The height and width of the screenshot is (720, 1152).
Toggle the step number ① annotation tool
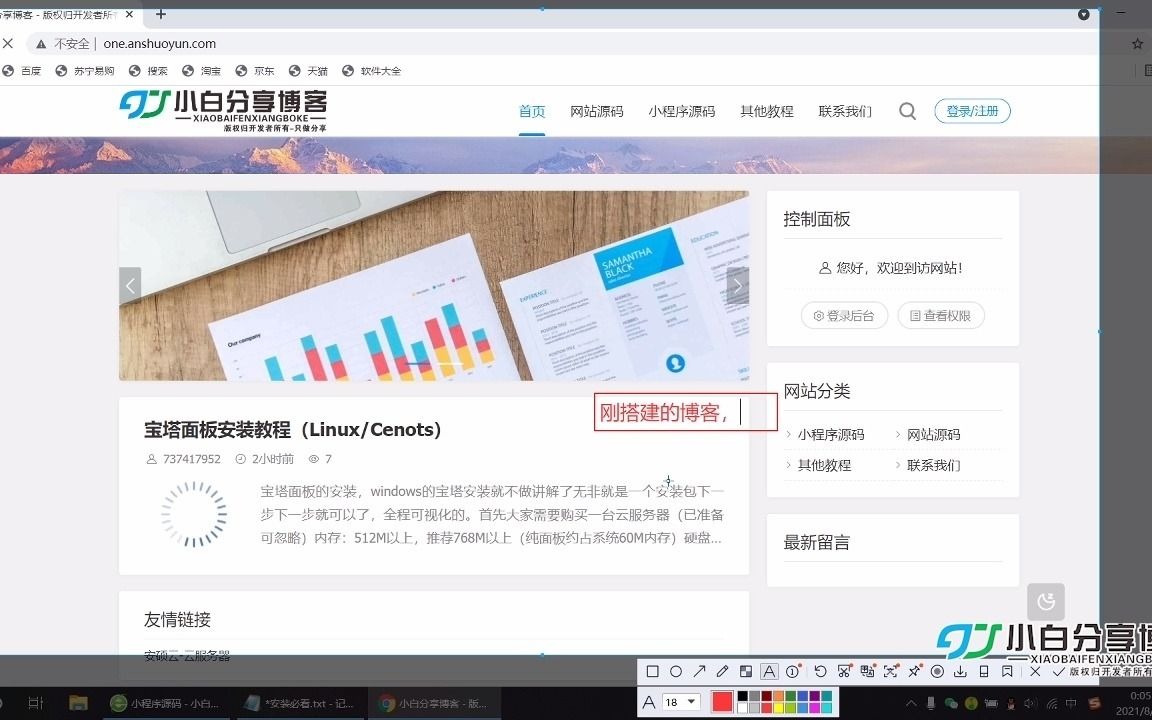[792, 671]
